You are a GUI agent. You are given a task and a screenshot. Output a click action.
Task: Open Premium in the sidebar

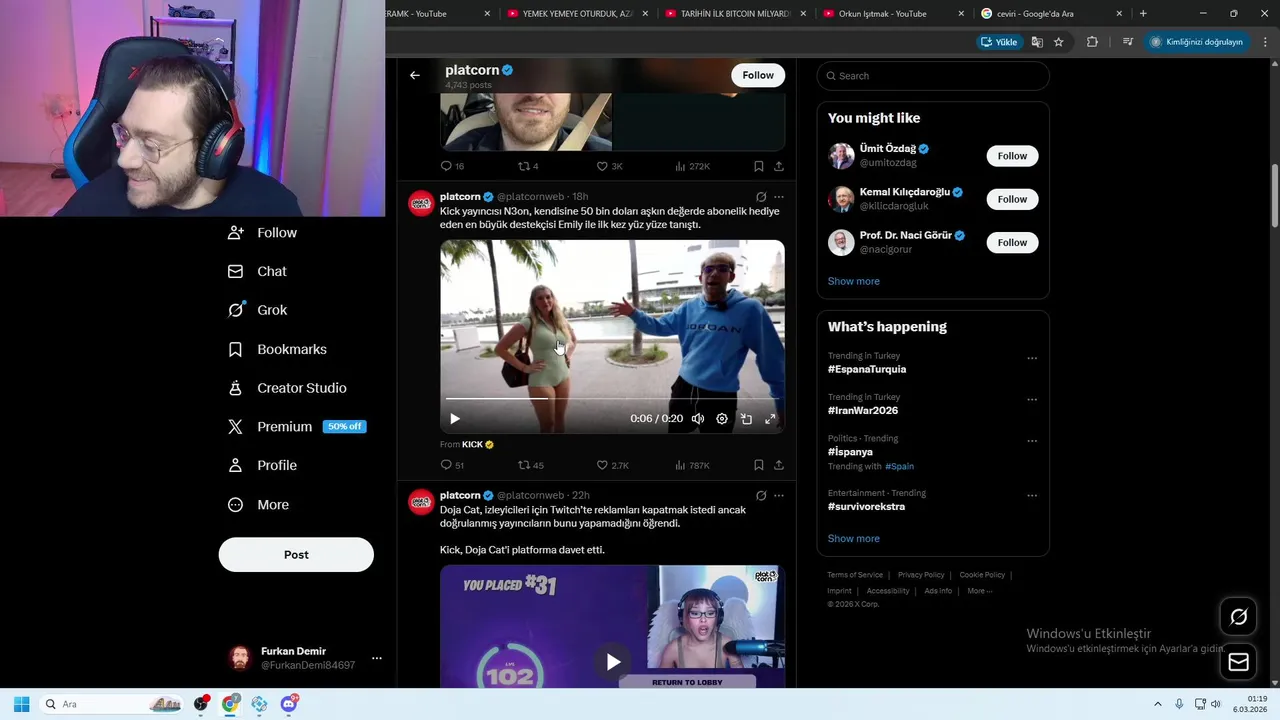[x=297, y=426]
